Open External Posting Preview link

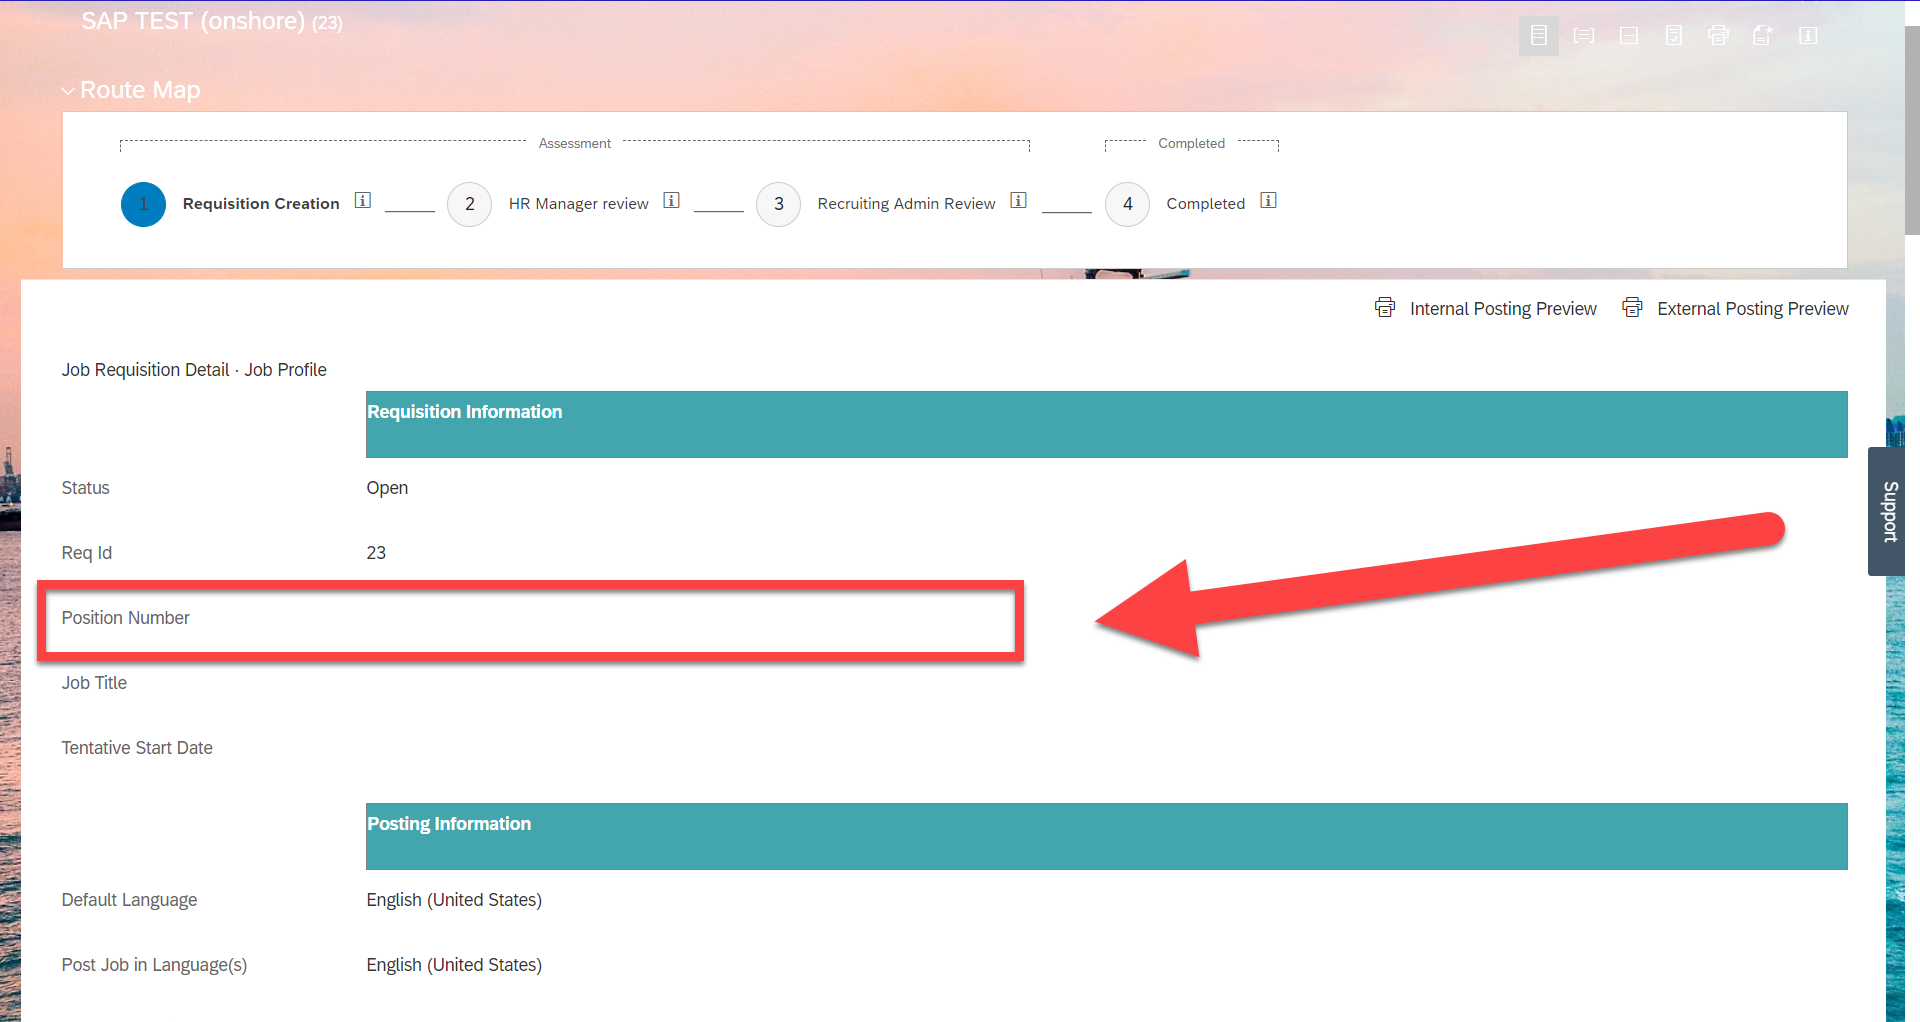[x=1753, y=309]
